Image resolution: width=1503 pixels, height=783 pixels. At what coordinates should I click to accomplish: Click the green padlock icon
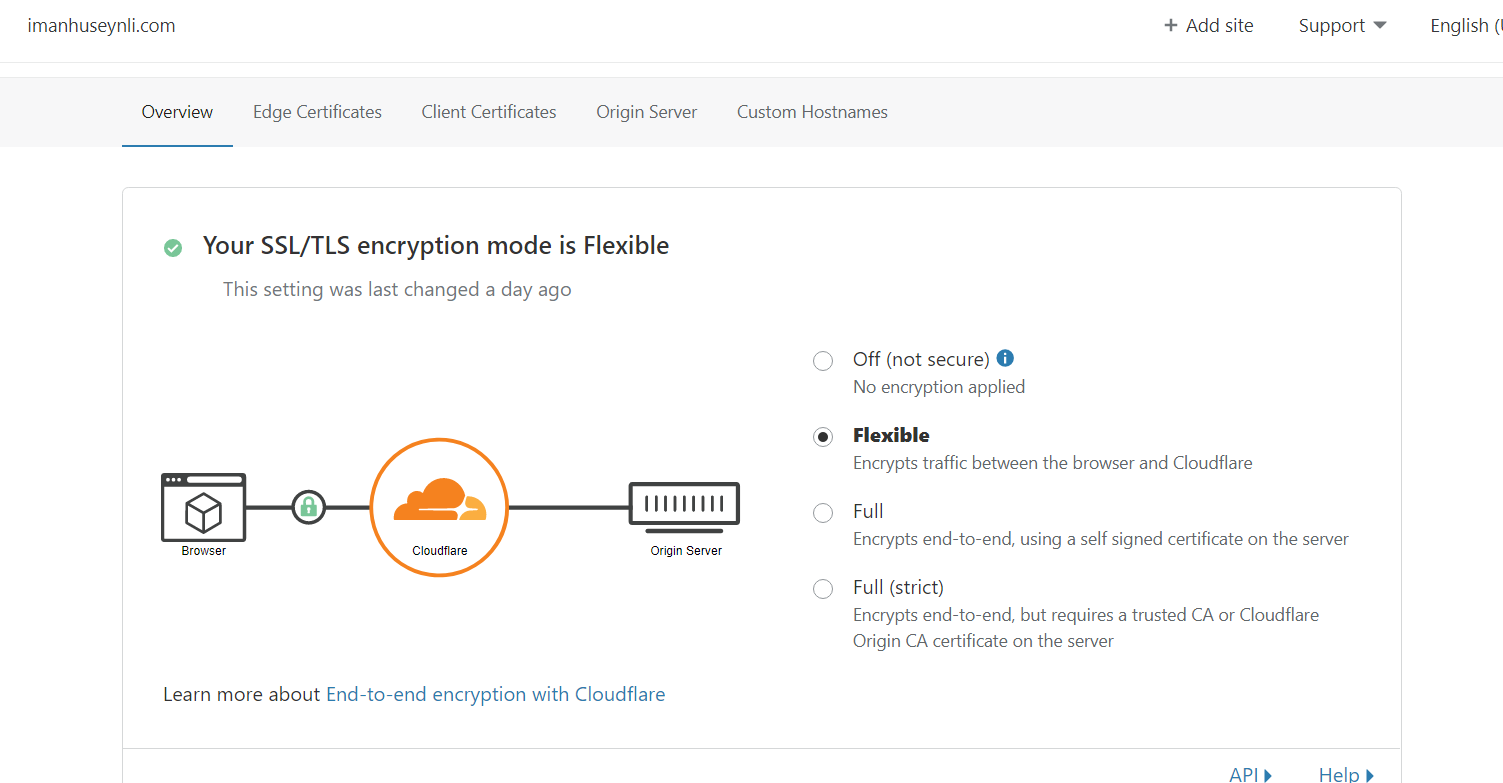coord(308,507)
